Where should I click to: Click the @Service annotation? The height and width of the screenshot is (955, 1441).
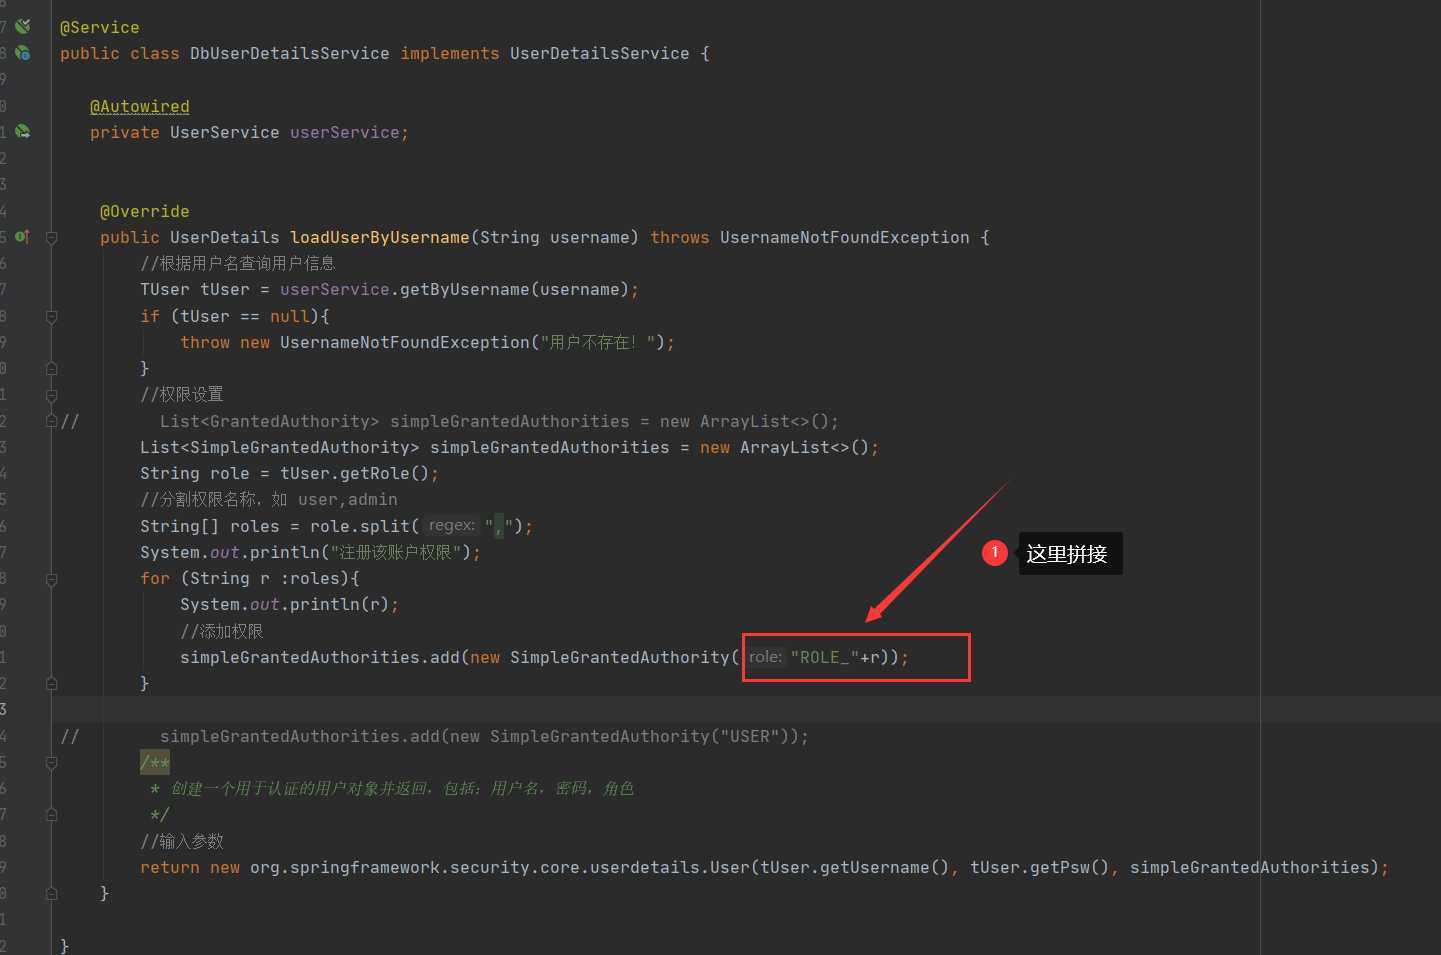100,27
